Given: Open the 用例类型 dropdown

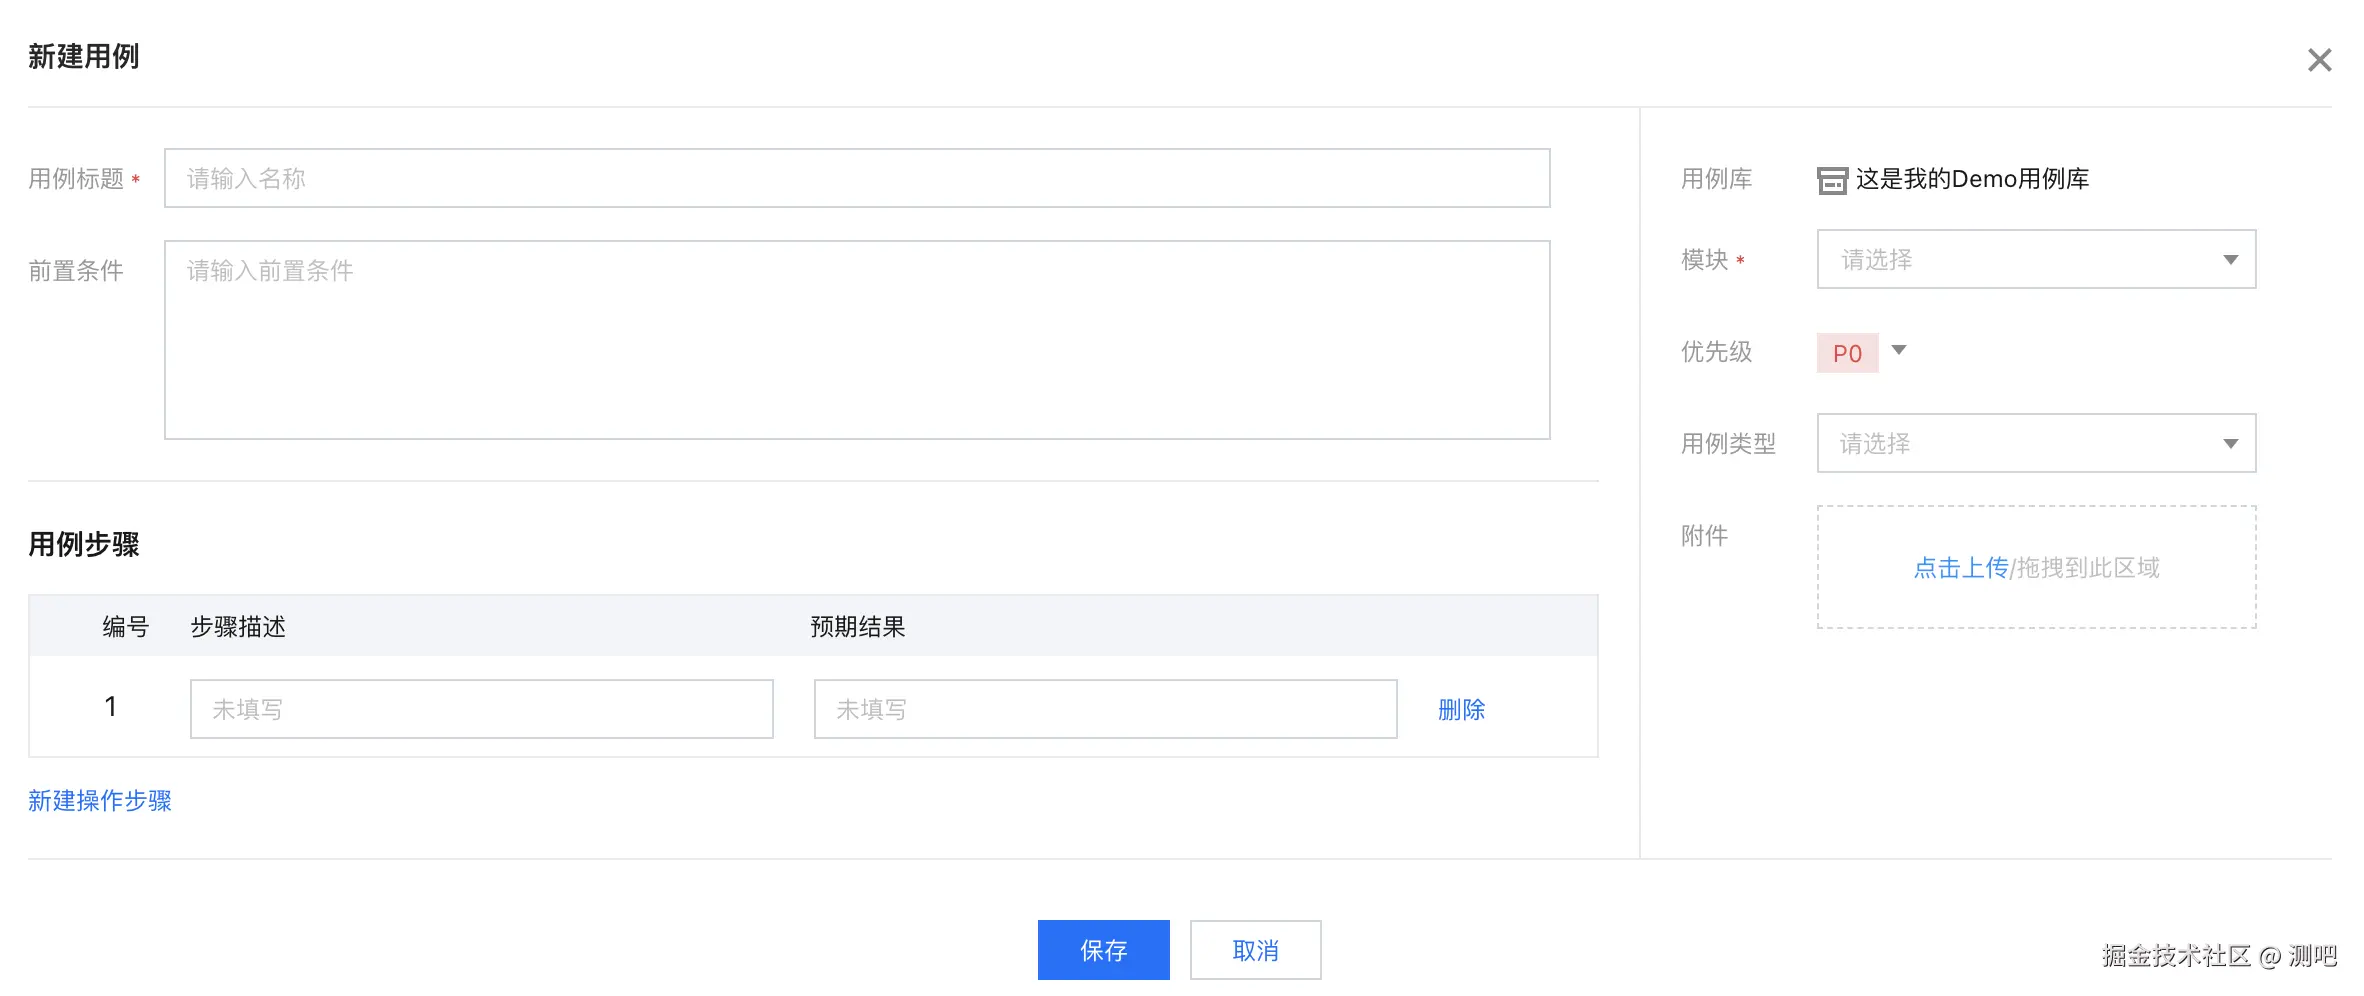Looking at the screenshot, I should tap(2035, 443).
